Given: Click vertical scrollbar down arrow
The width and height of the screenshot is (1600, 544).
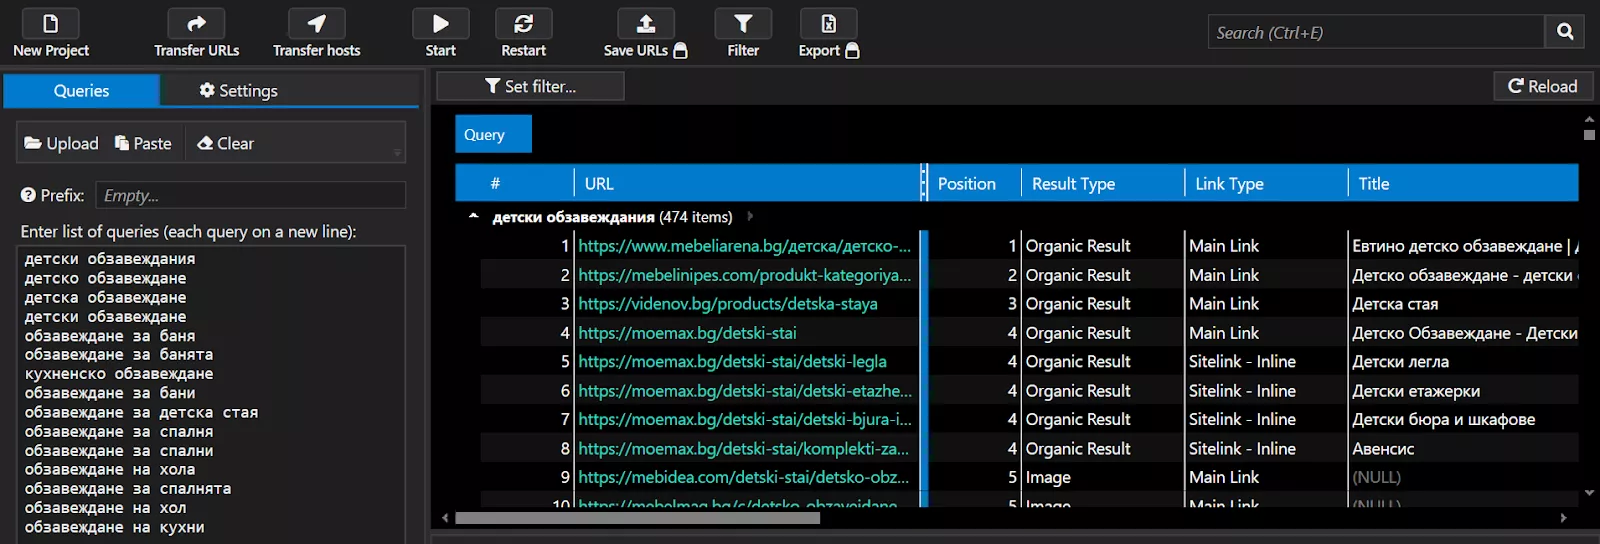Looking at the screenshot, I should 1589,493.
